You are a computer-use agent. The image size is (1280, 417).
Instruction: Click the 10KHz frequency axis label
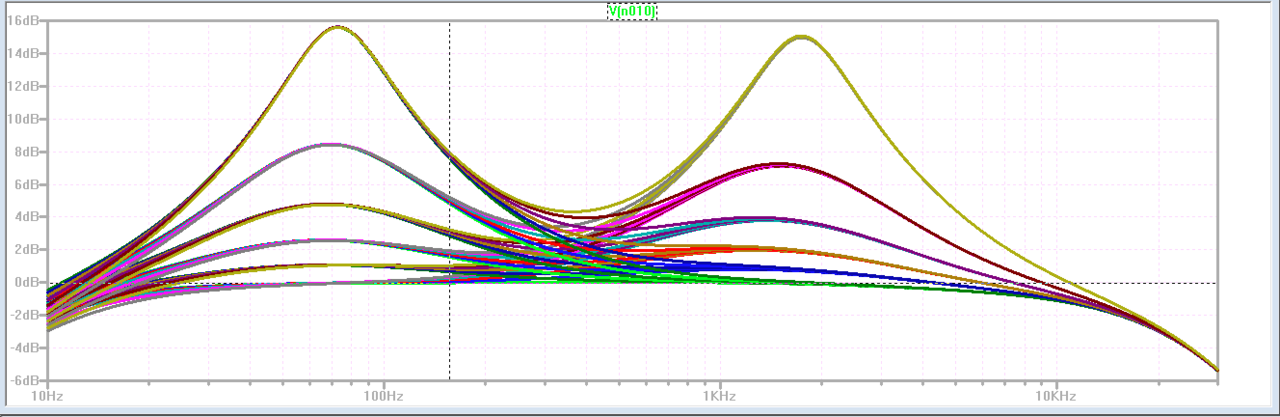coord(1055,397)
